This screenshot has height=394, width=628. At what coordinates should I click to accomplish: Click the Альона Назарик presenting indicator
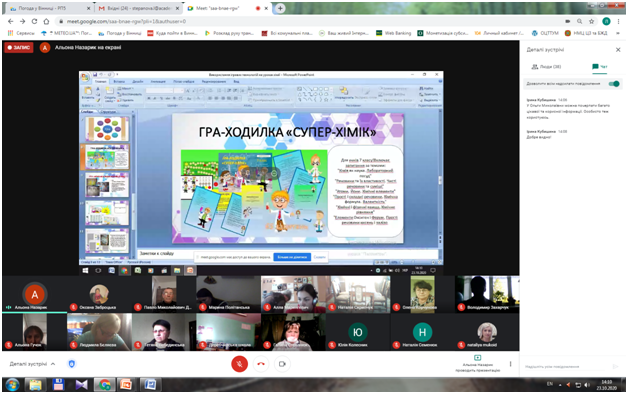coord(477,364)
